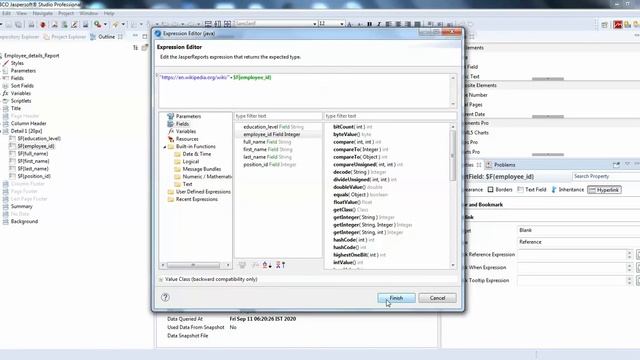The height and width of the screenshot is (360, 640).
Task: Choose getClass() method
Action: click(x=350, y=210)
